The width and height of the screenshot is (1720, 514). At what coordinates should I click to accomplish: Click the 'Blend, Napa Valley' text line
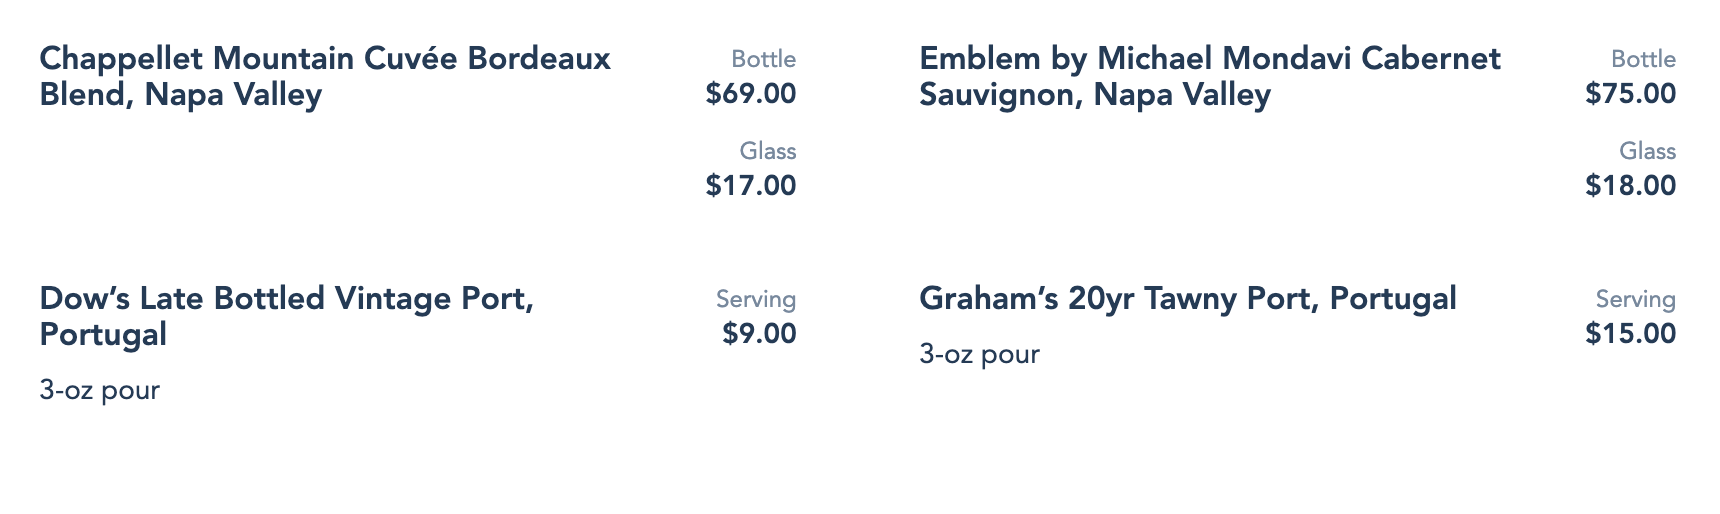(181, 95)
